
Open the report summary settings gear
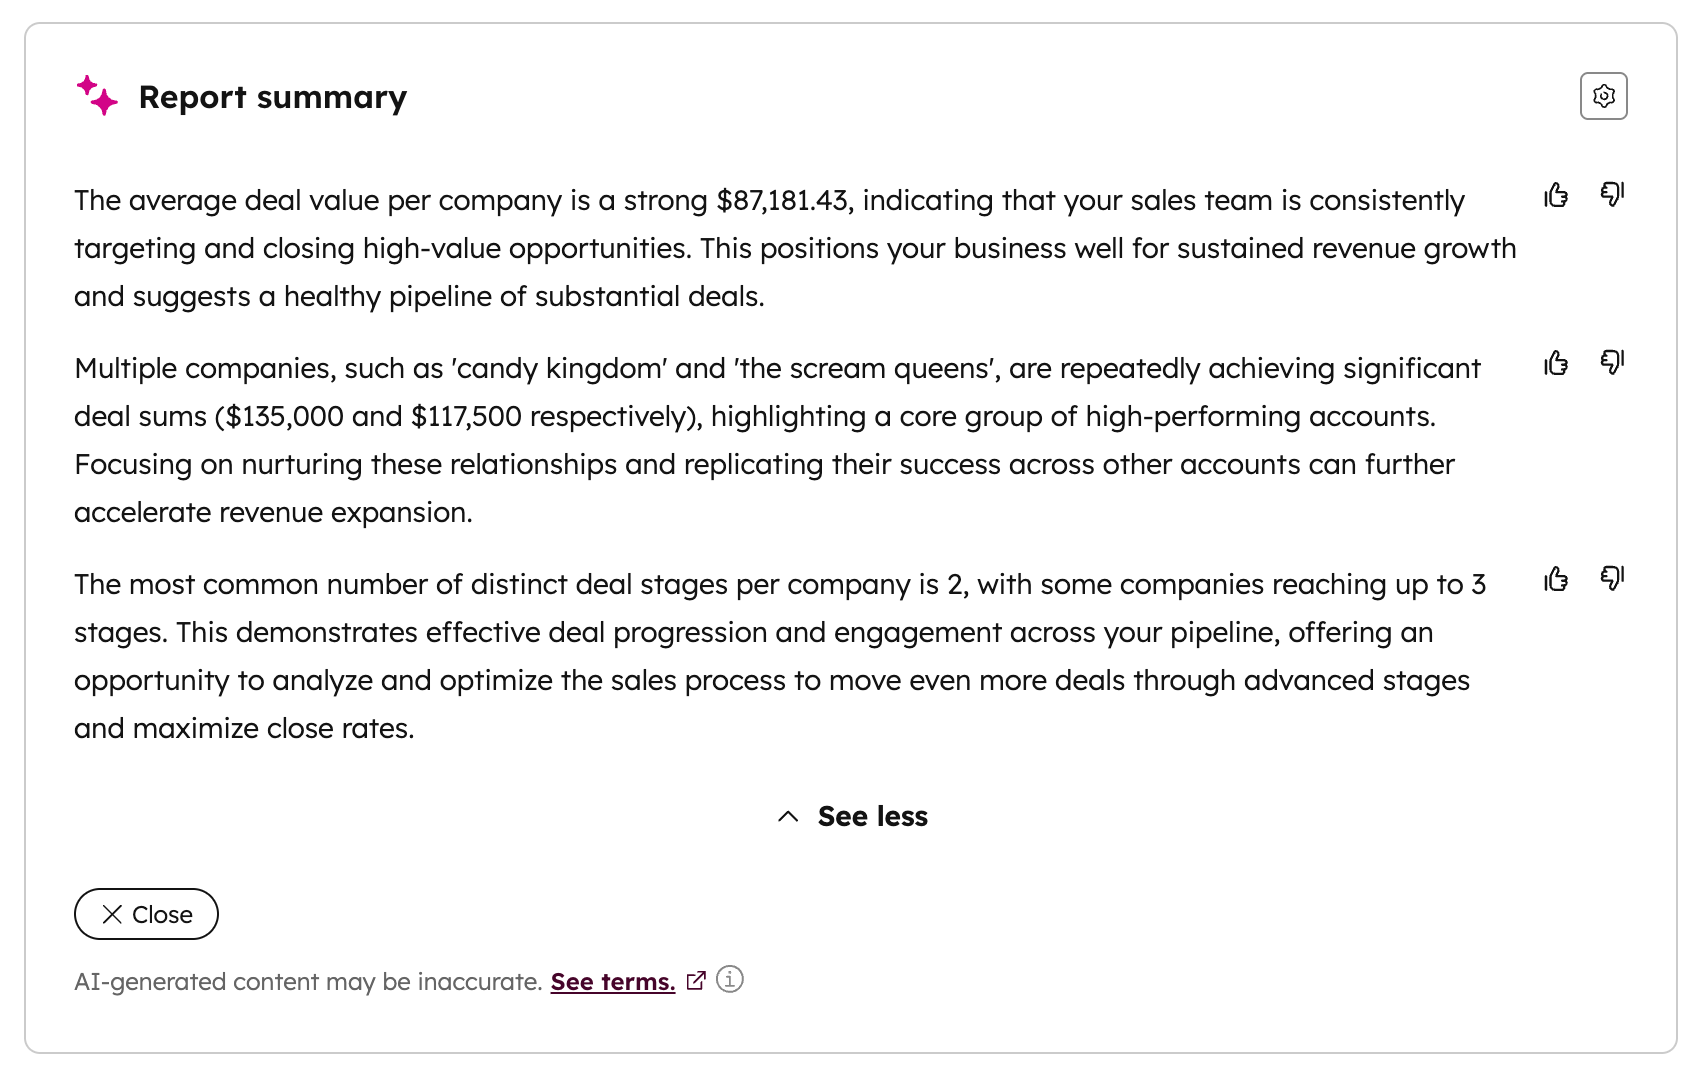[x=1603, y=96]
